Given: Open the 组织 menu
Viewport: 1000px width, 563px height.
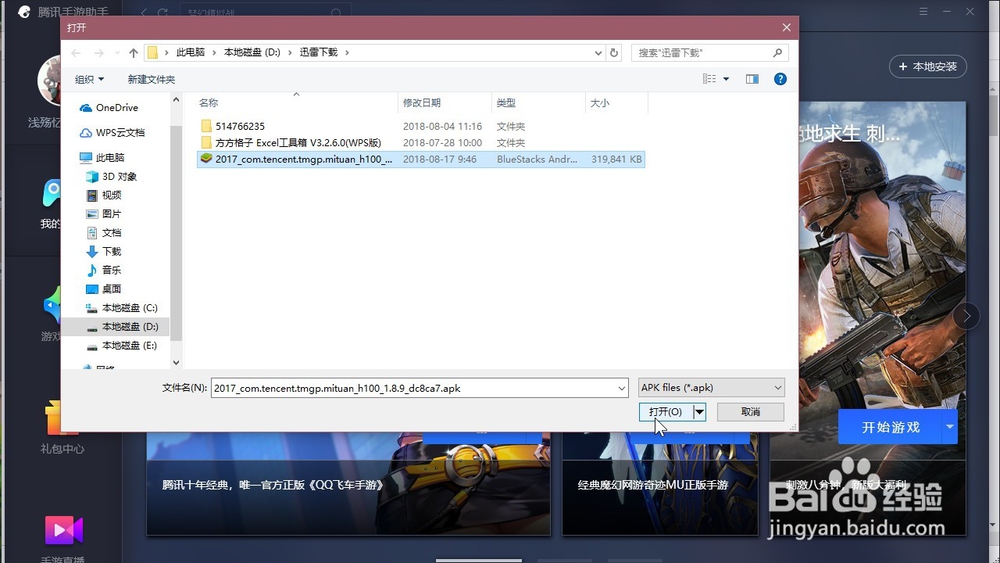Looking at the screenshot, I should tap(89, 79).
